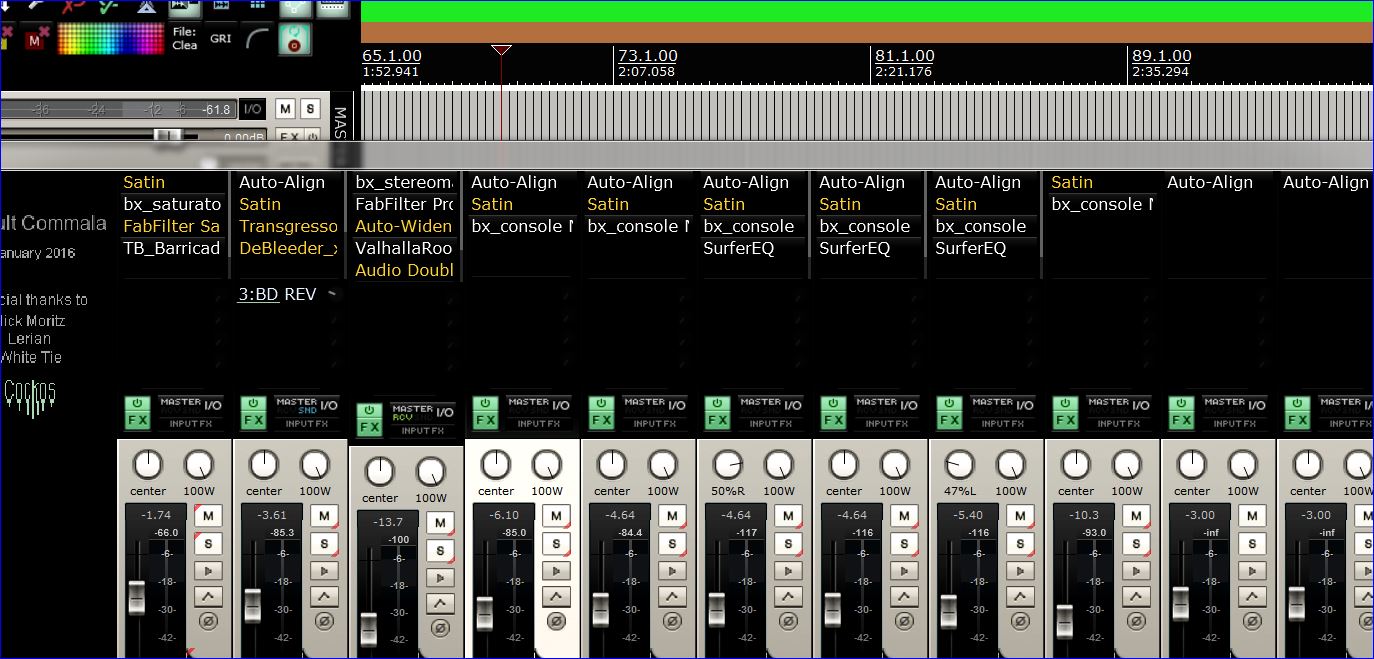The image size is (1374, 659).
Task: Invert phase on the -10.3 track
Action: (x=1136, y=621)
